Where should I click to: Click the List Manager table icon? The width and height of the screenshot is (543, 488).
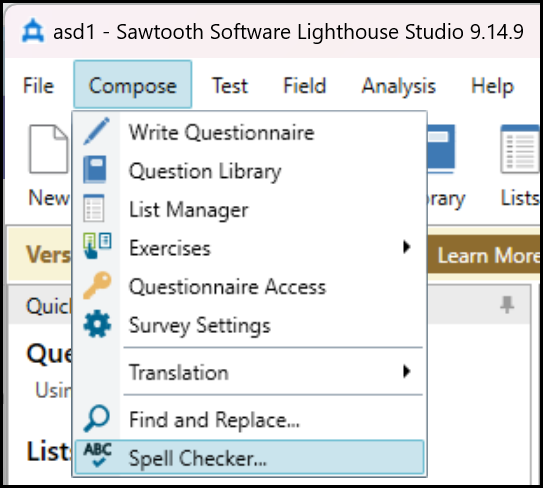click(94, 208)
